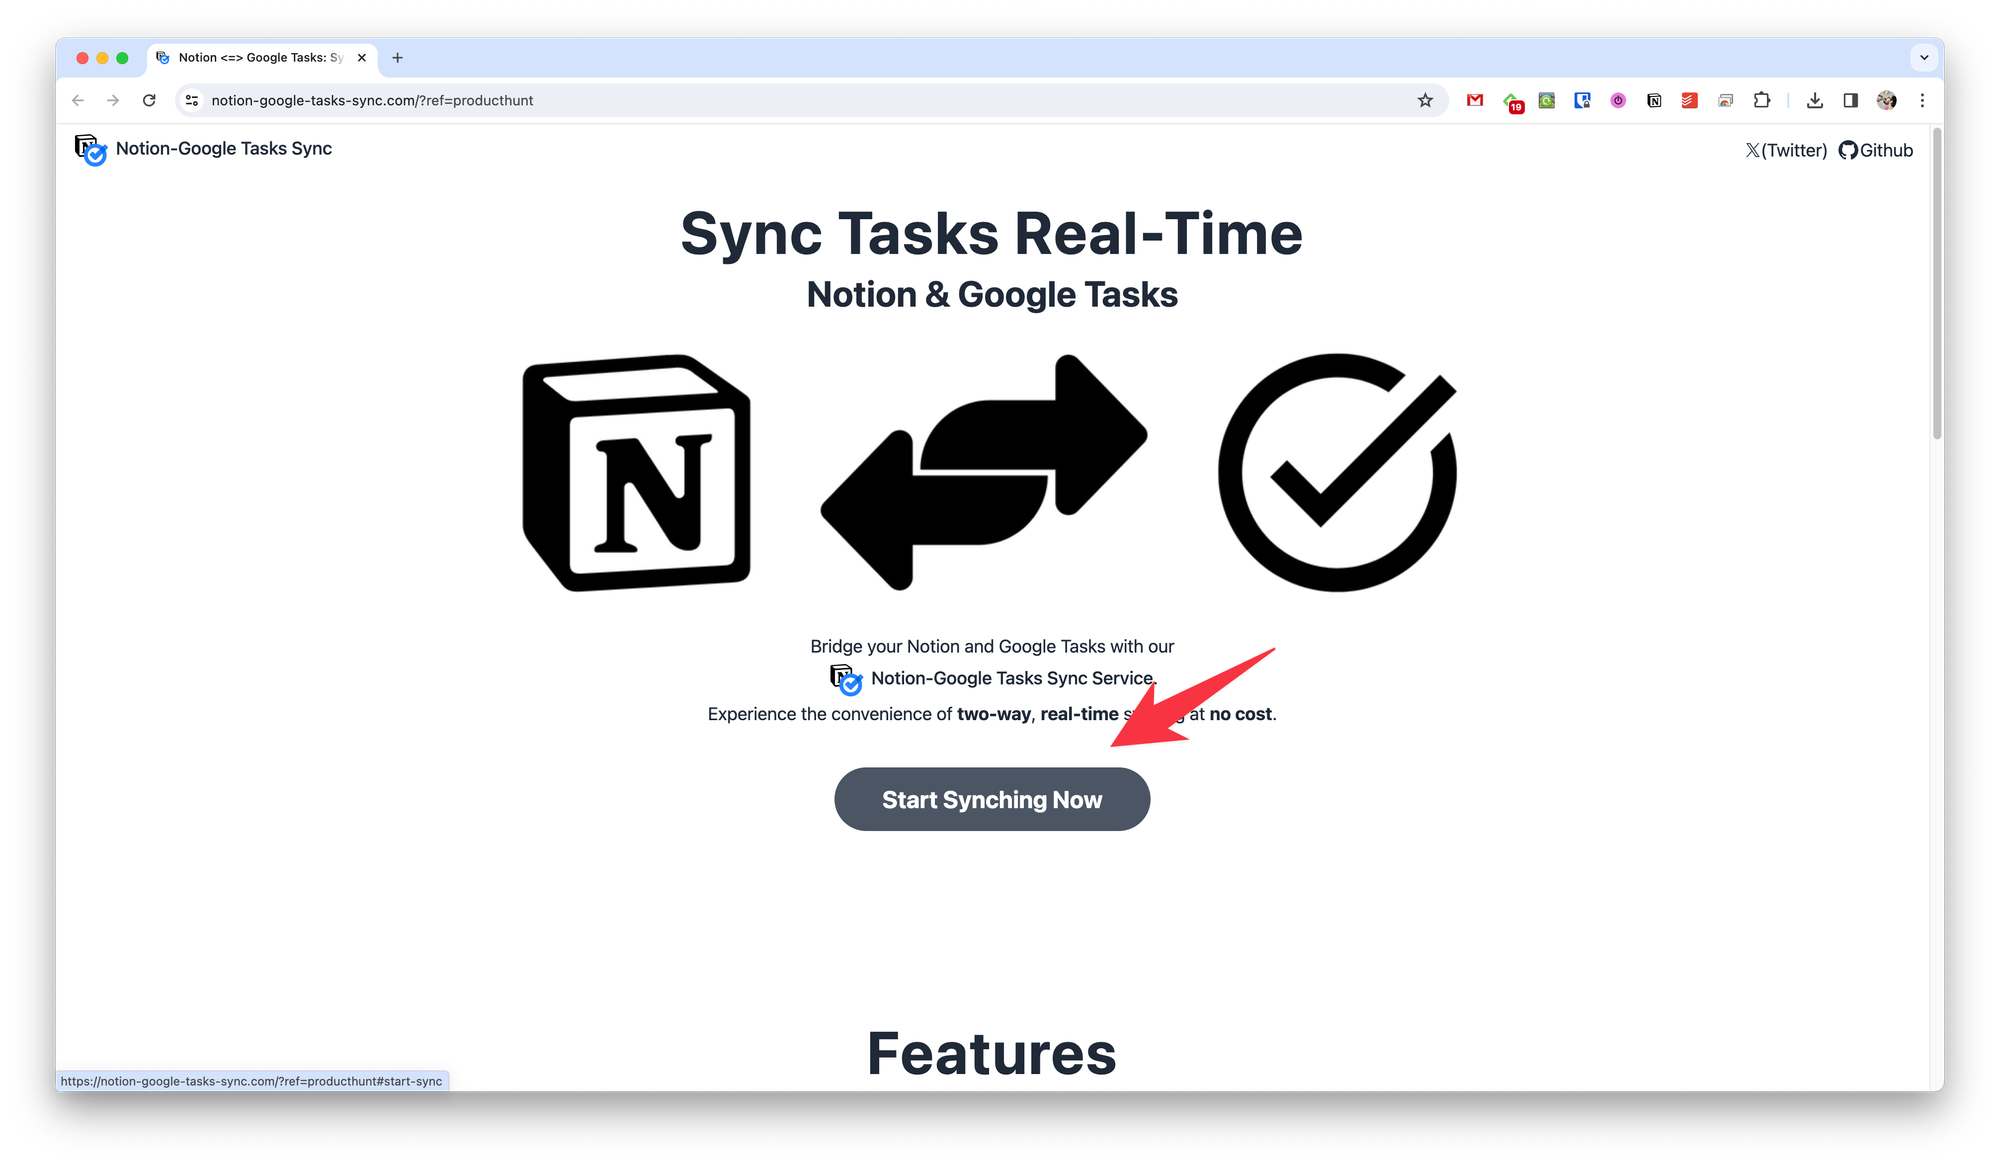Screen dimensions: 2000x1165
Task: Open the Gmail extension icon
Action: (1475, 100)
